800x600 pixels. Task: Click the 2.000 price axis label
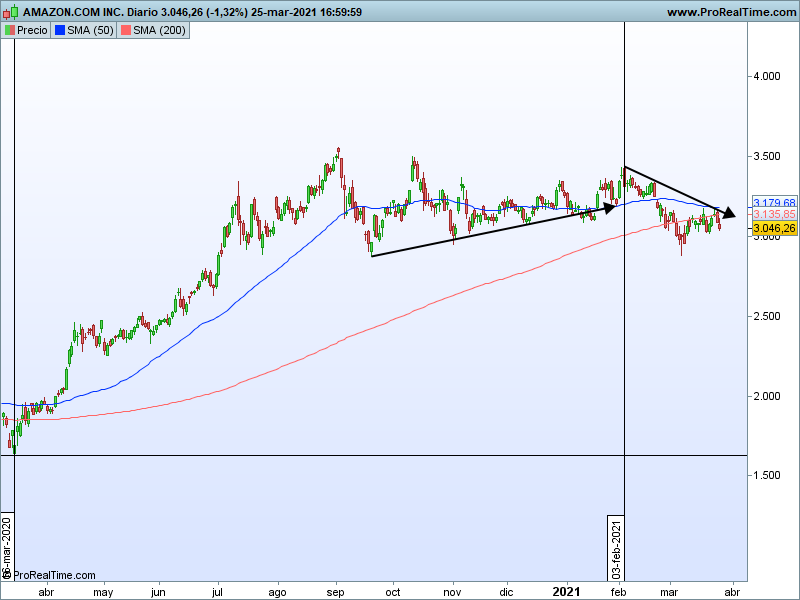pos(767,396)
